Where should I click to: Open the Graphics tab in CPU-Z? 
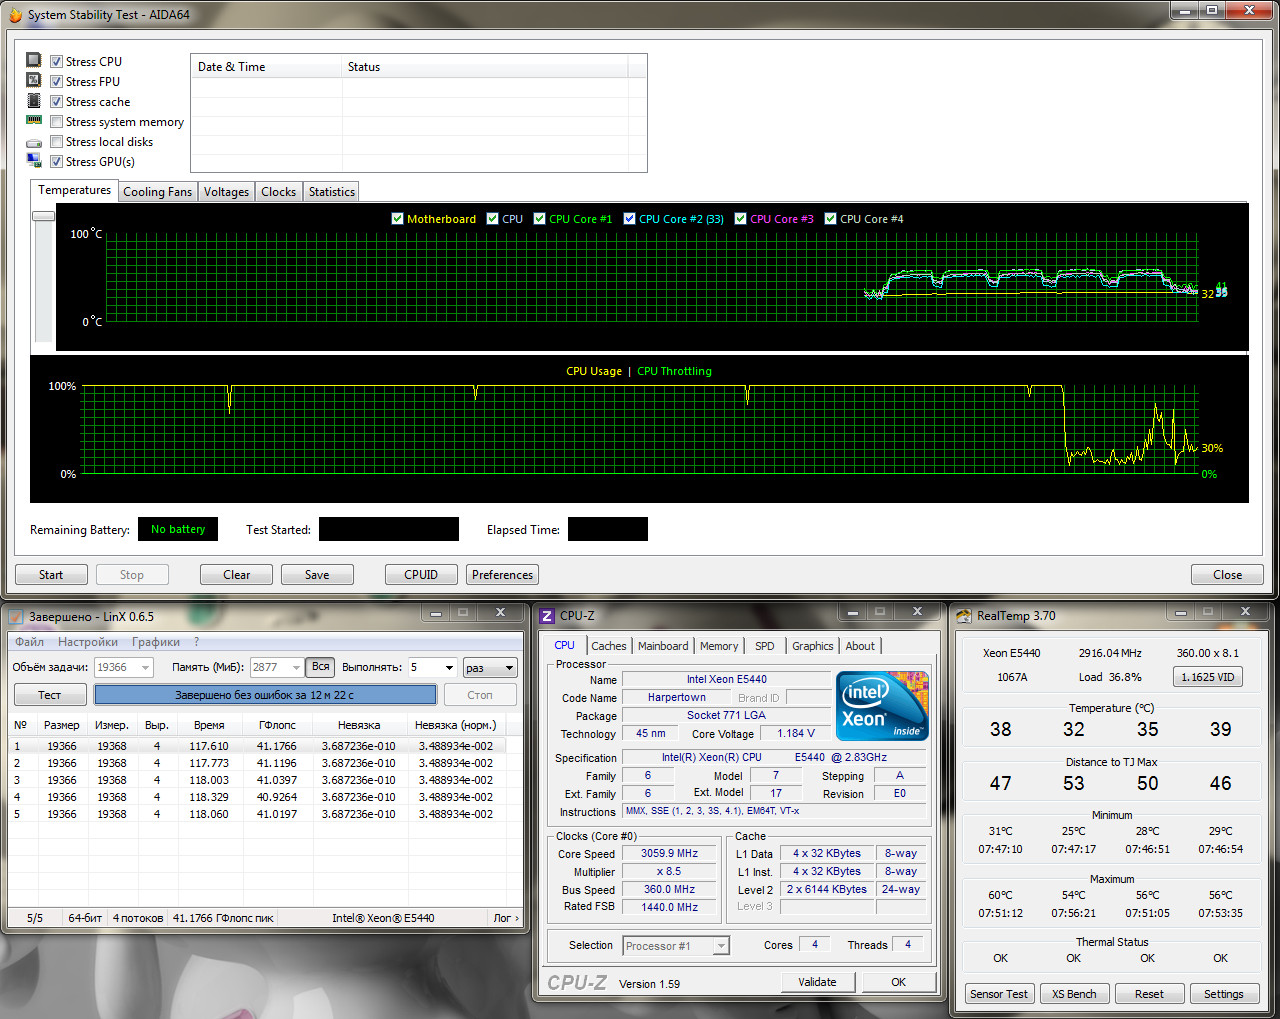[812, 646]
